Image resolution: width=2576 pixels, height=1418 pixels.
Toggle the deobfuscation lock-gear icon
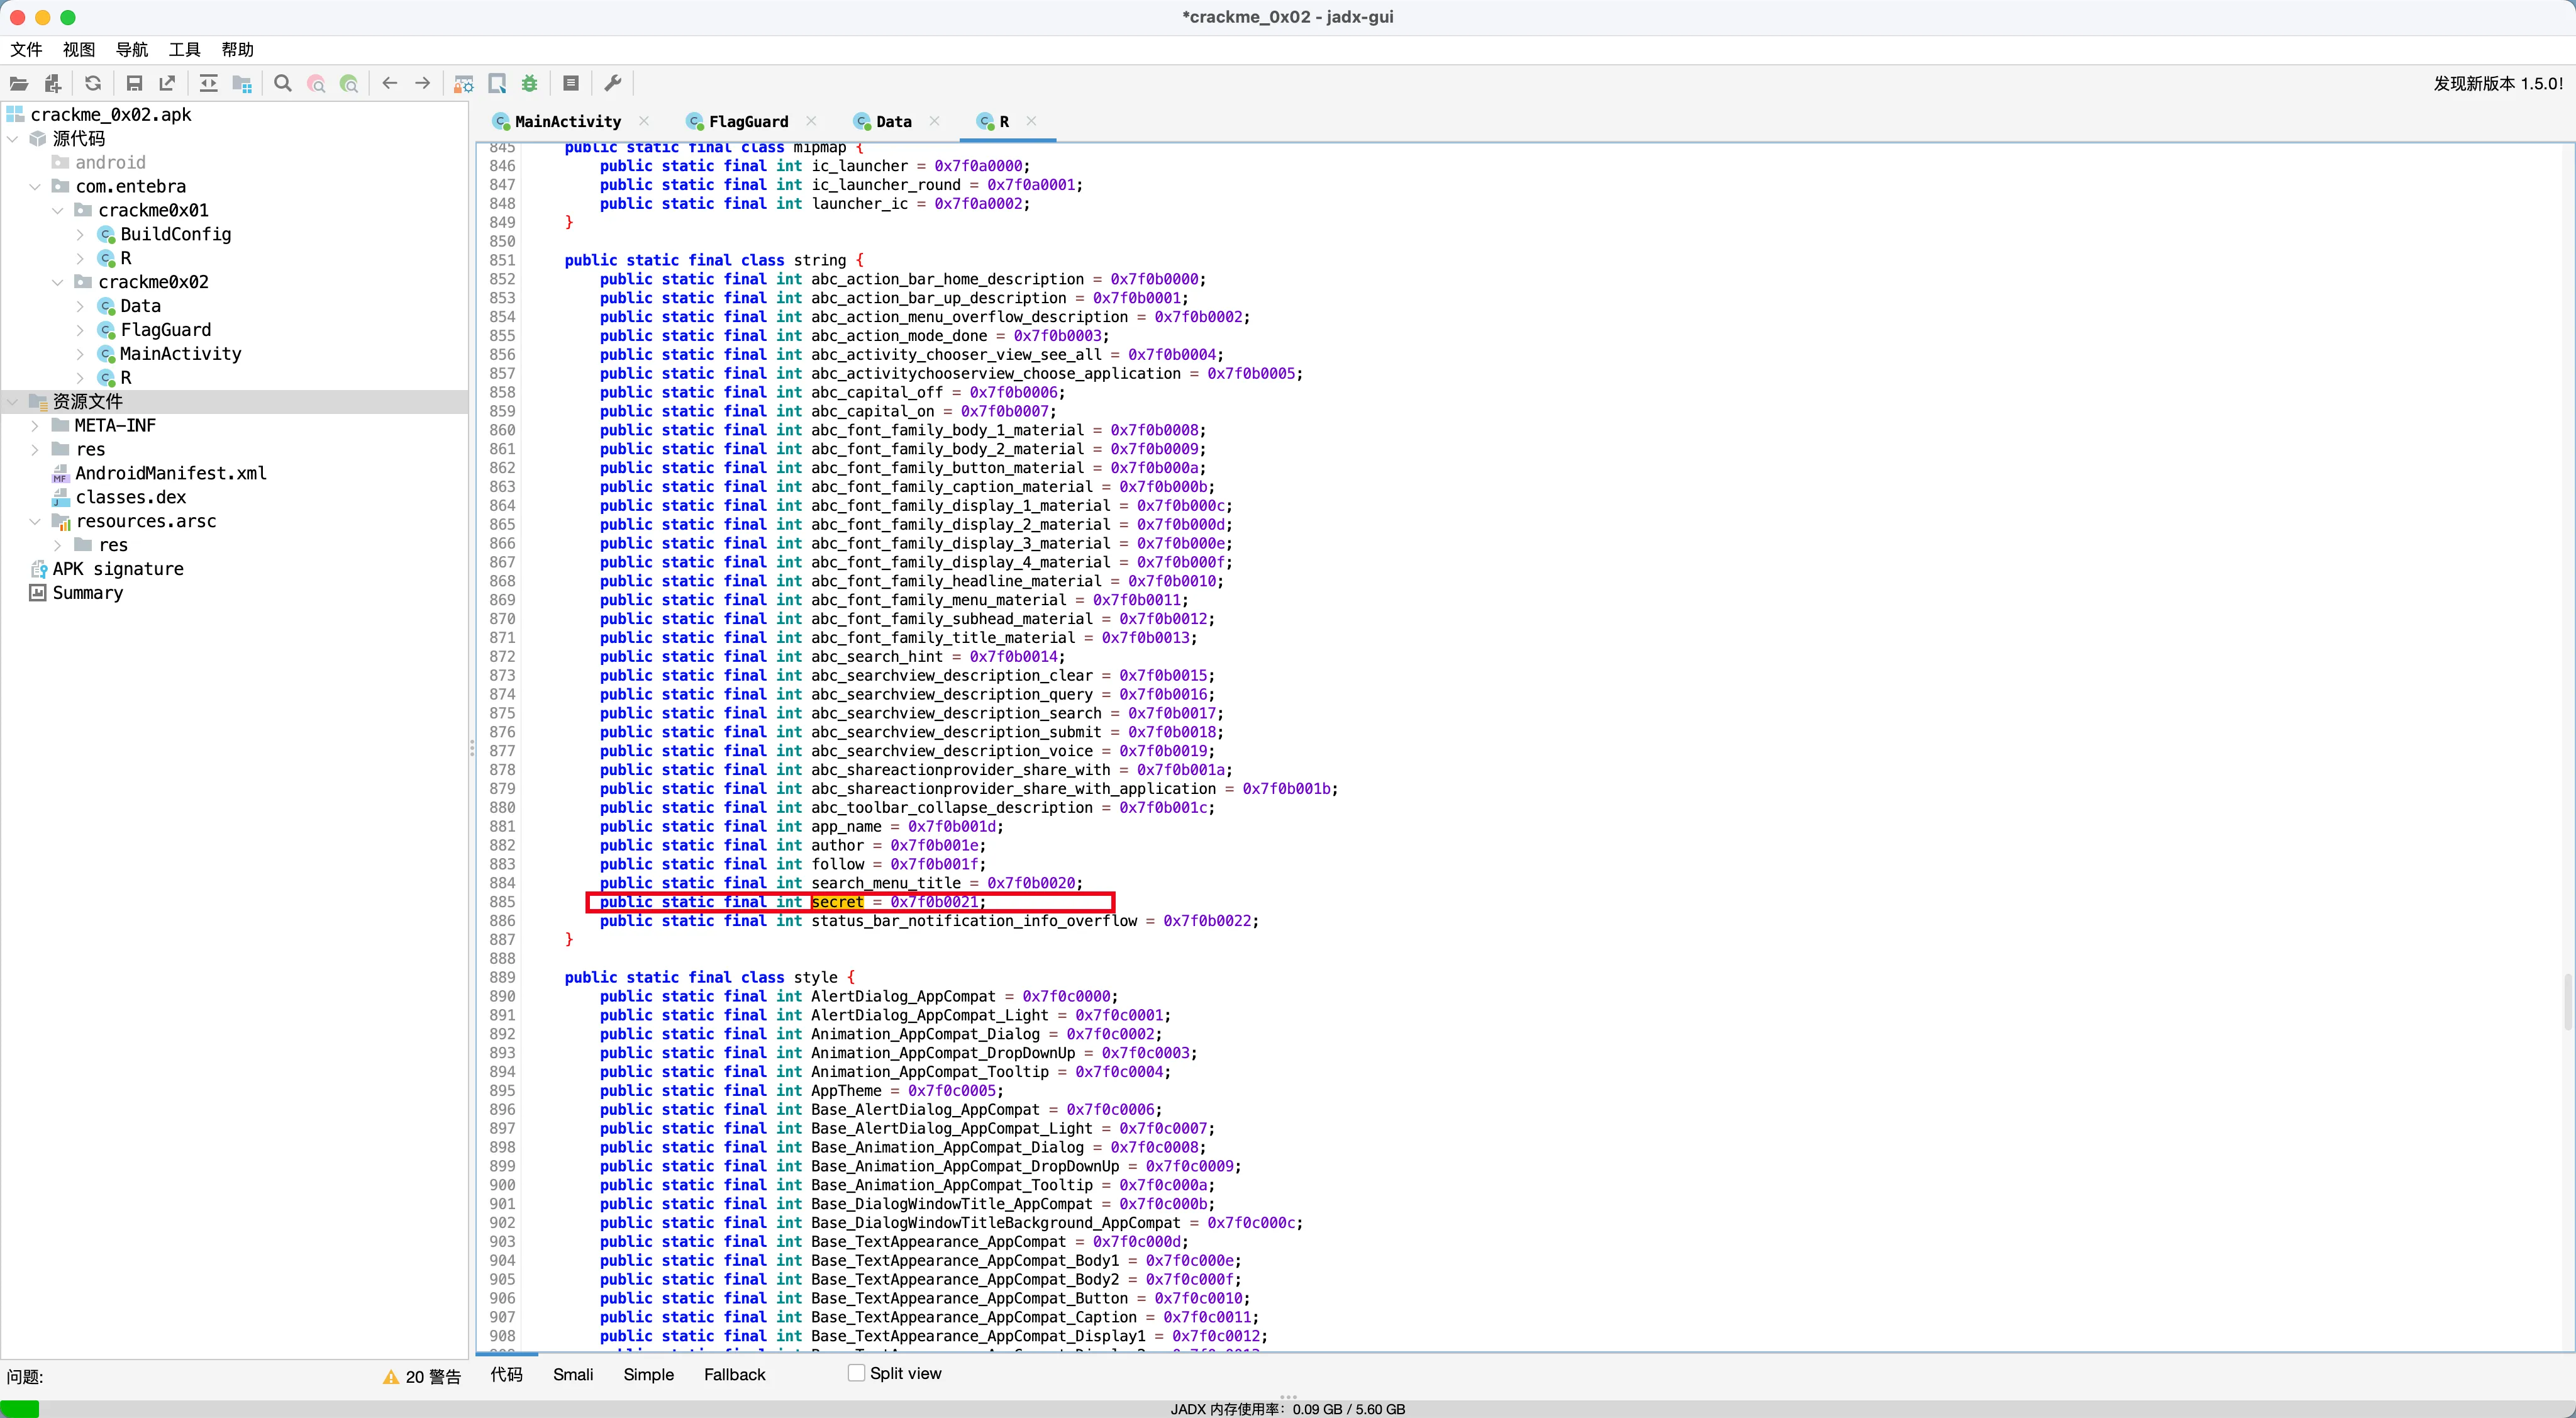(x=464, y=84)
